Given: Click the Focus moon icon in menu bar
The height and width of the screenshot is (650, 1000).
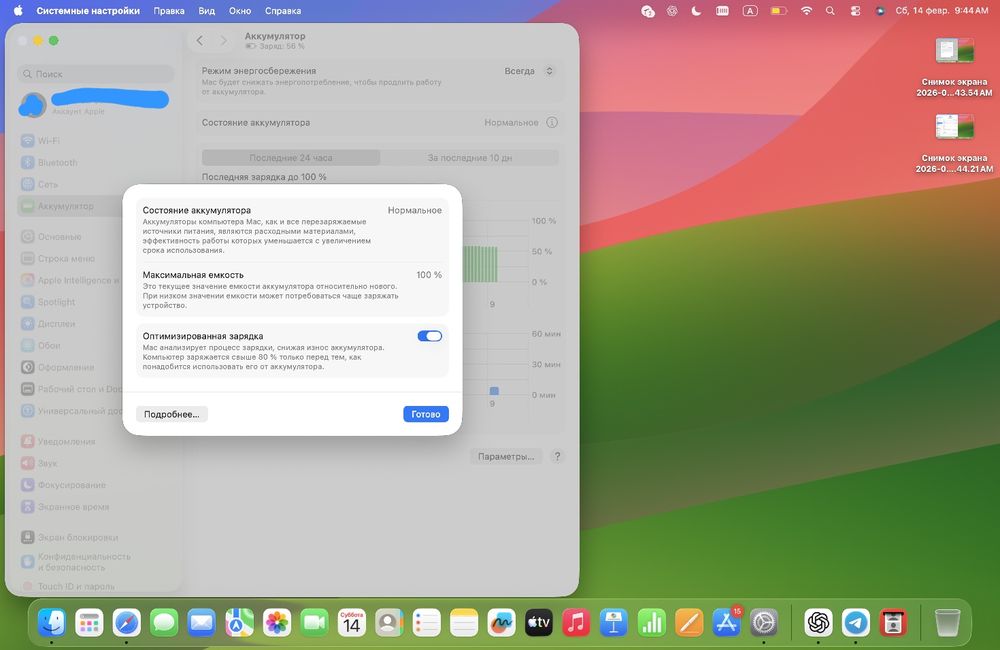Looking at the screenshot, I should [x=696, y=11].
